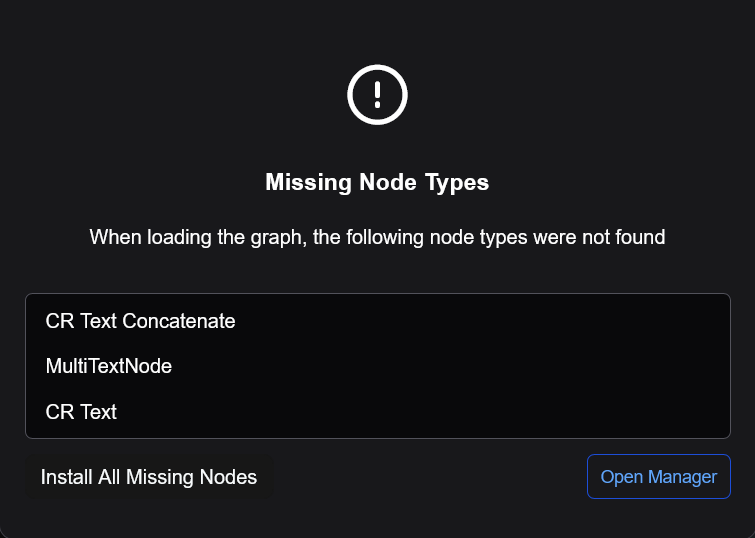This screenshot has width=755, height=538.
Task: Click Install All Missing Nodes button
Action: (149, 477)
